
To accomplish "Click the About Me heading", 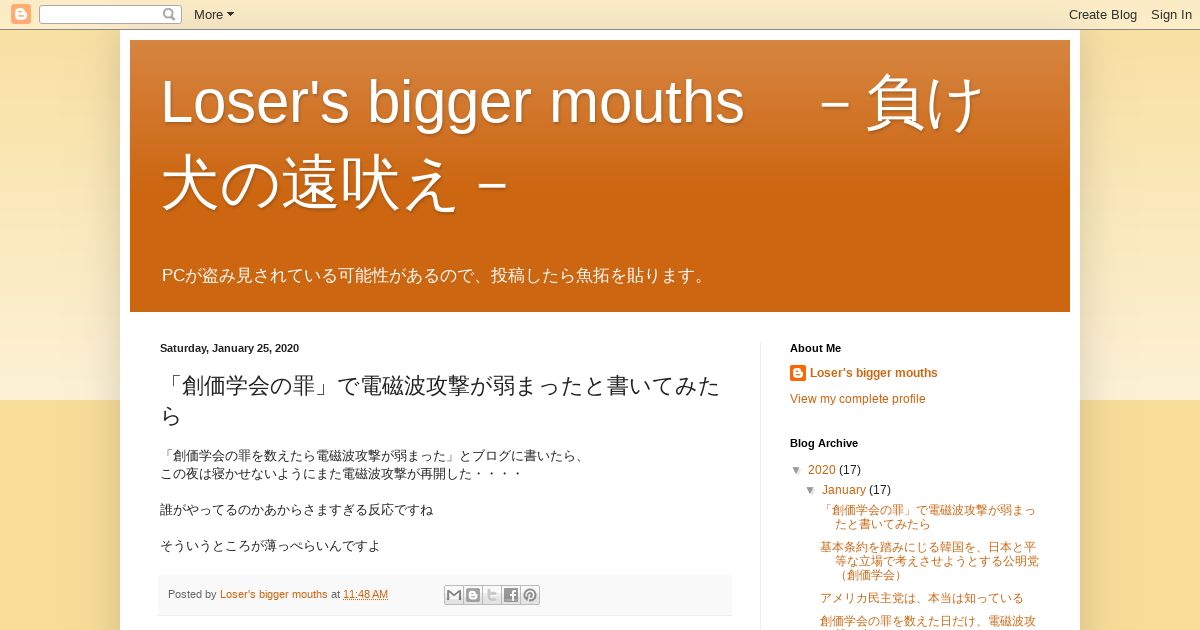I will (x=815, y=348).
